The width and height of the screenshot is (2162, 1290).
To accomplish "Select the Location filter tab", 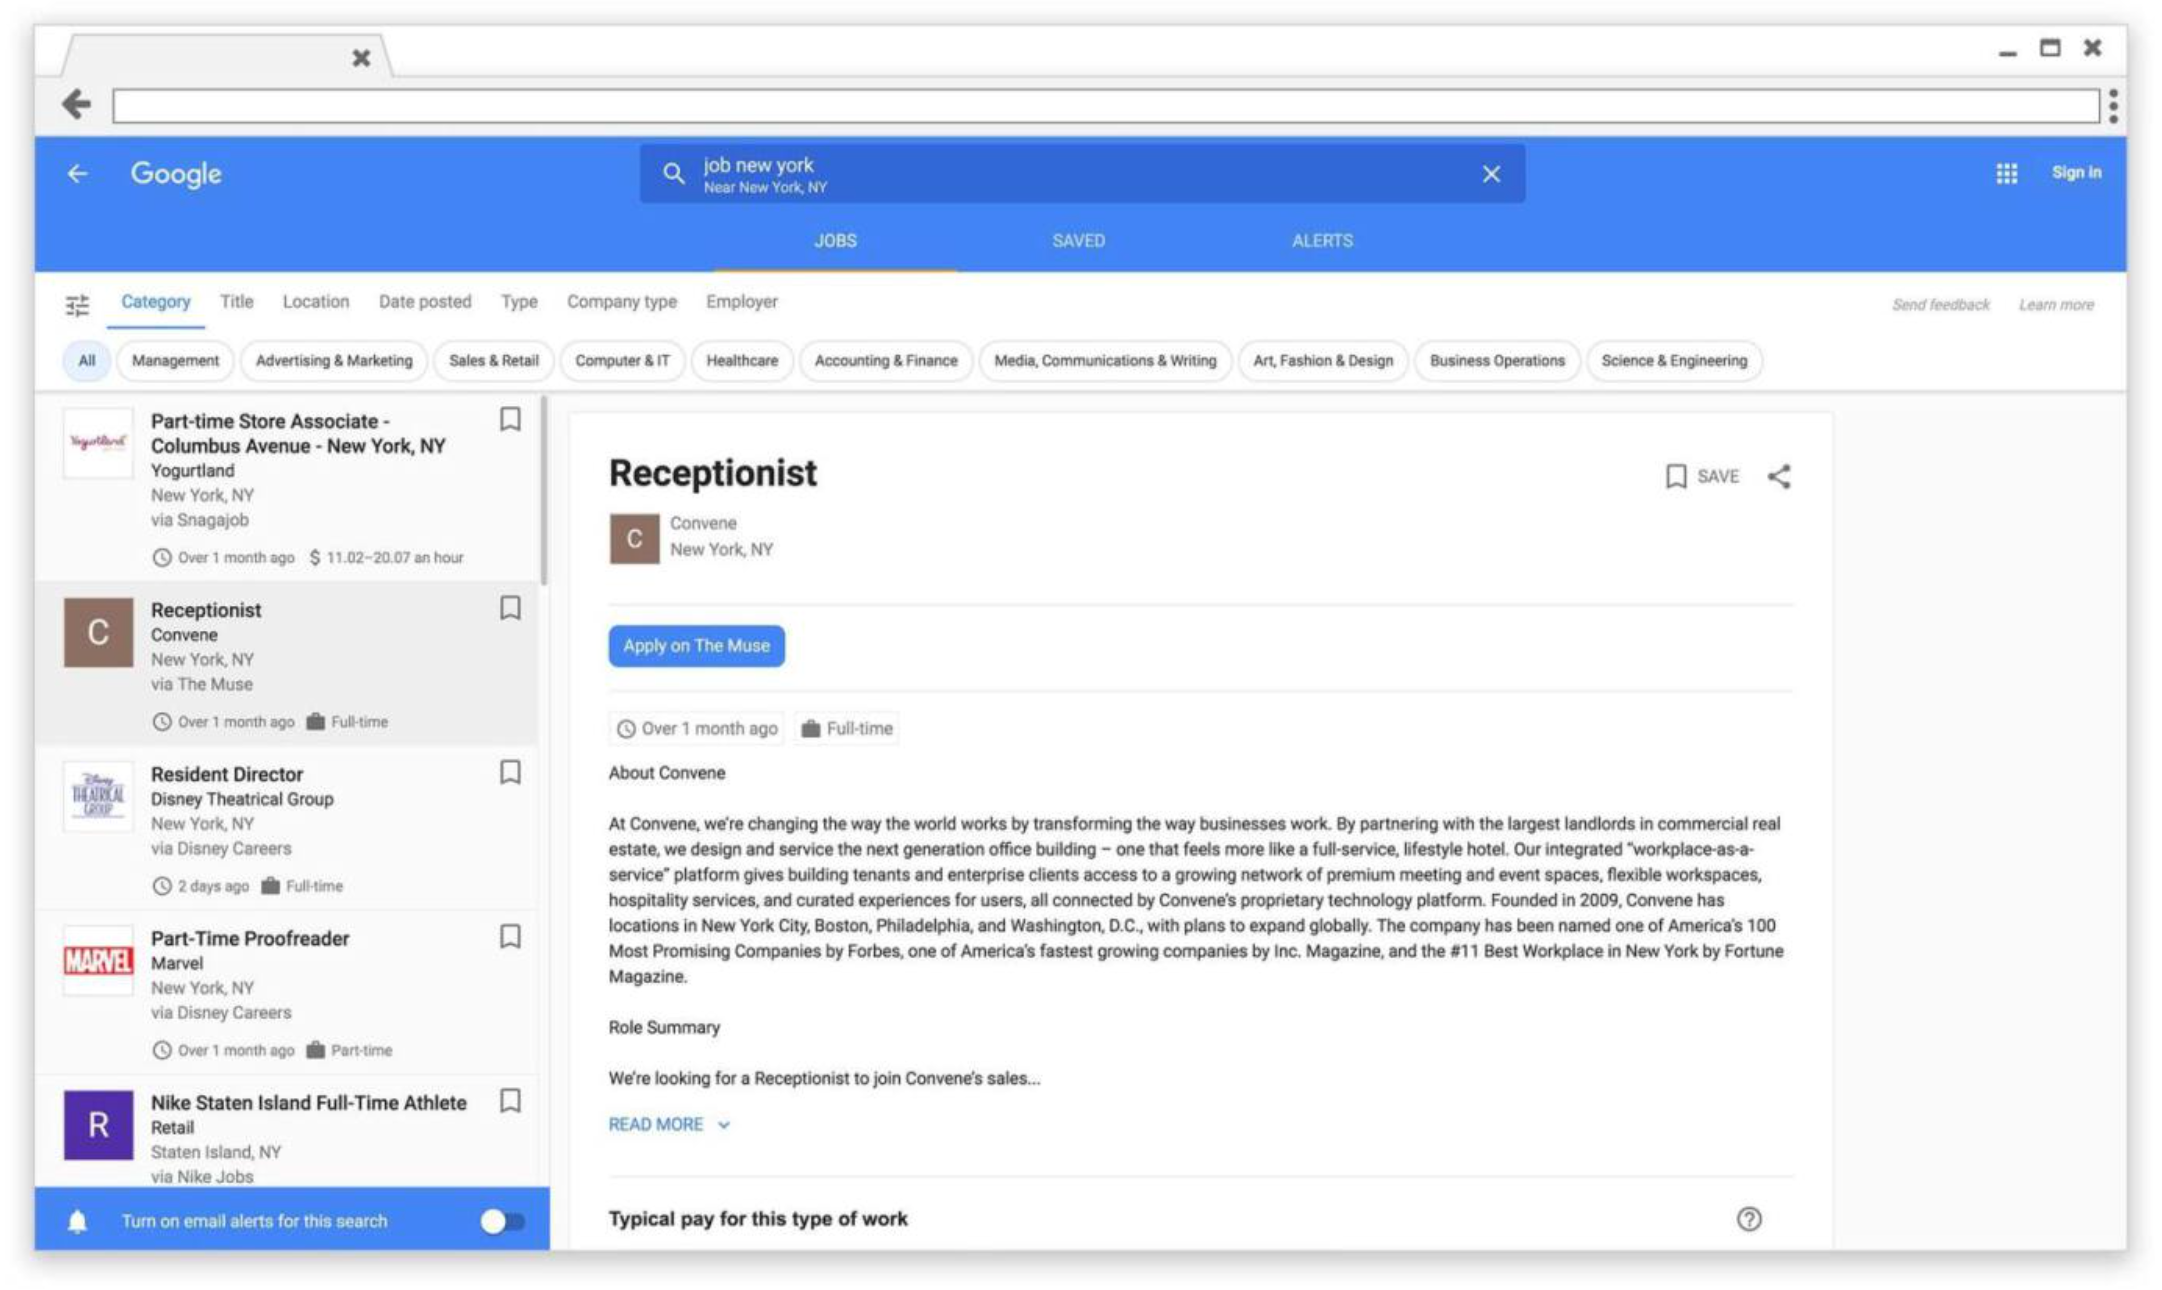I will point(316,302).
